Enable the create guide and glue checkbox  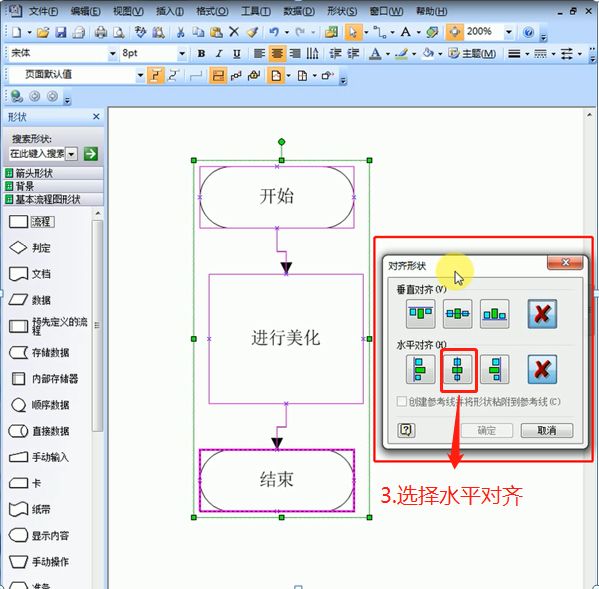coord(401,402)
